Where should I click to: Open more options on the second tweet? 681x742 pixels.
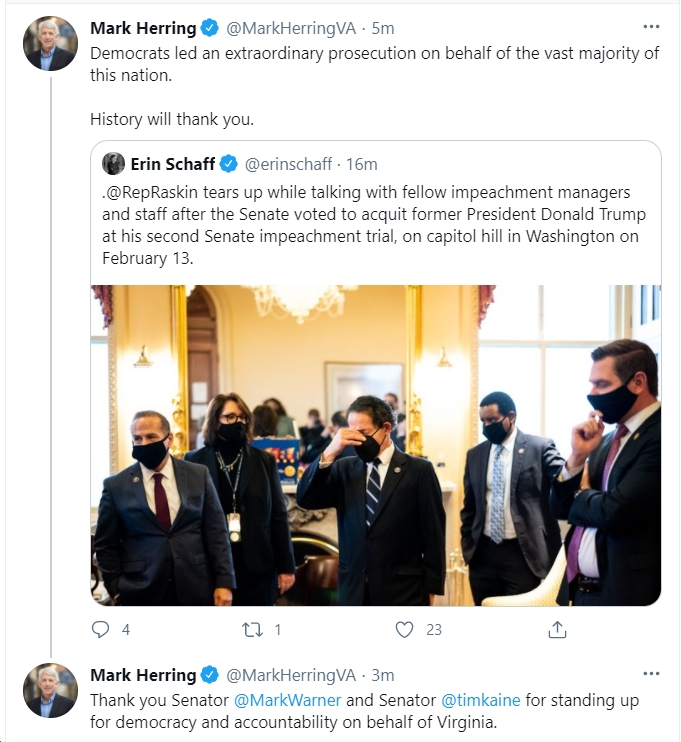click(x=651, y=674)
